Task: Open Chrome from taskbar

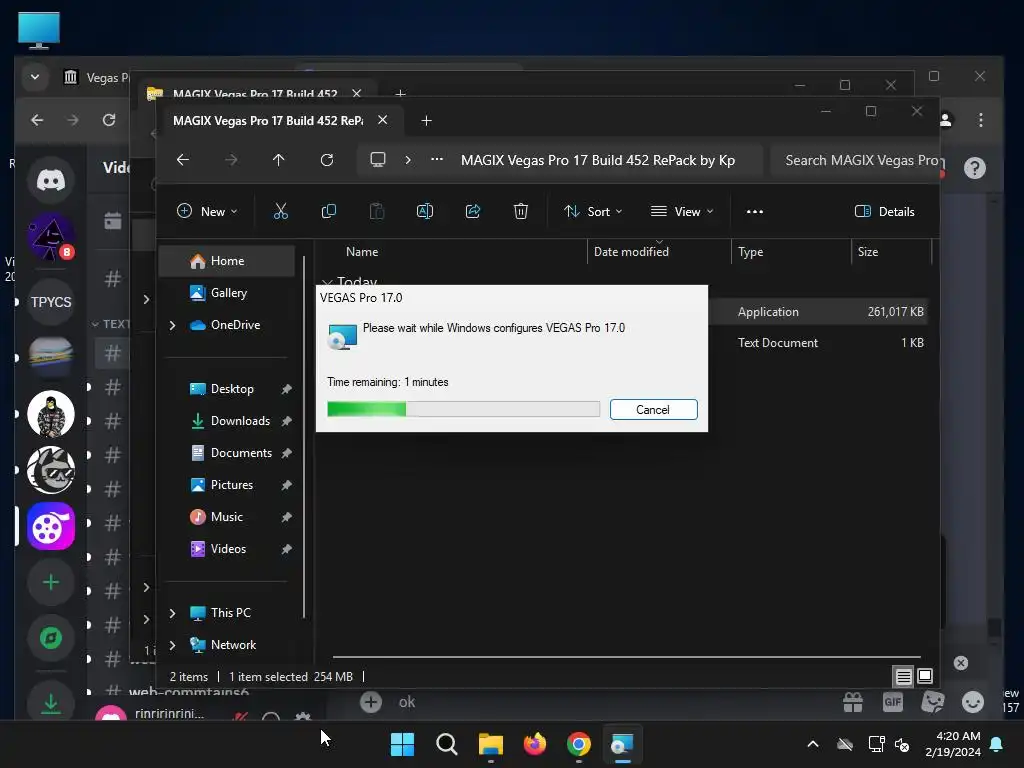Action: (x=579, y=744)
